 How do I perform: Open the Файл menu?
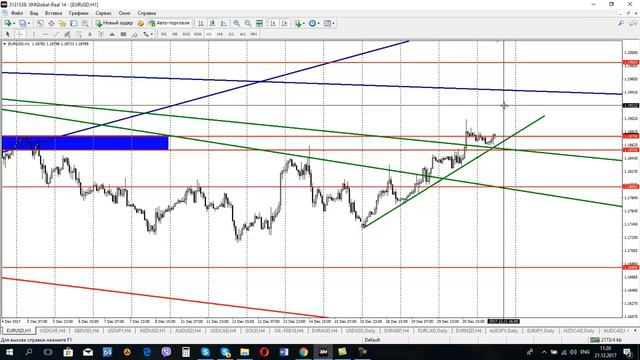[17, 13]
